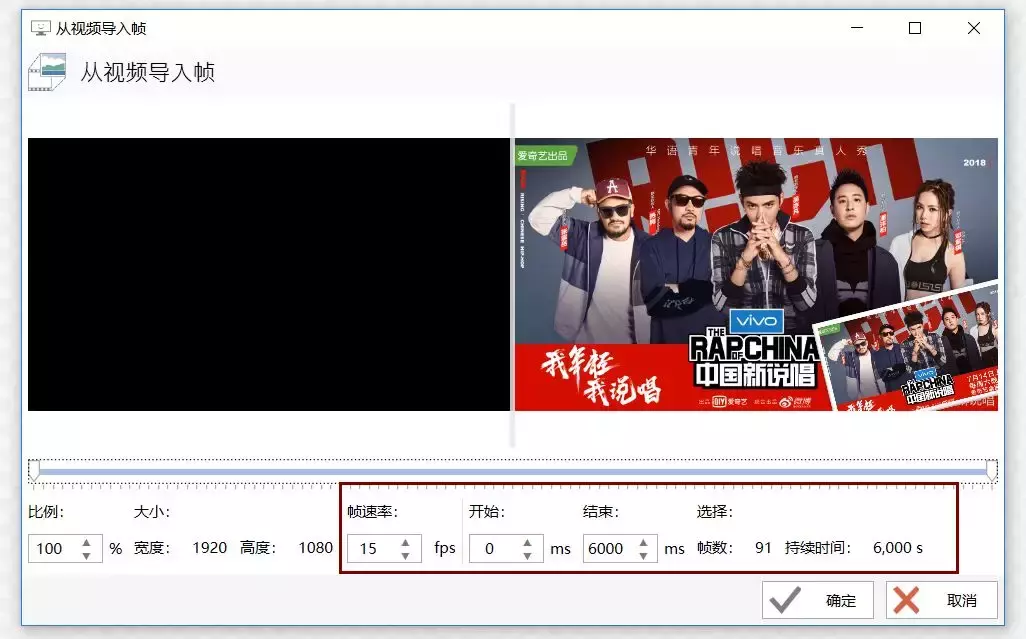Click the 选择 label
1026x639 pixels.
[x=715, y=511]
